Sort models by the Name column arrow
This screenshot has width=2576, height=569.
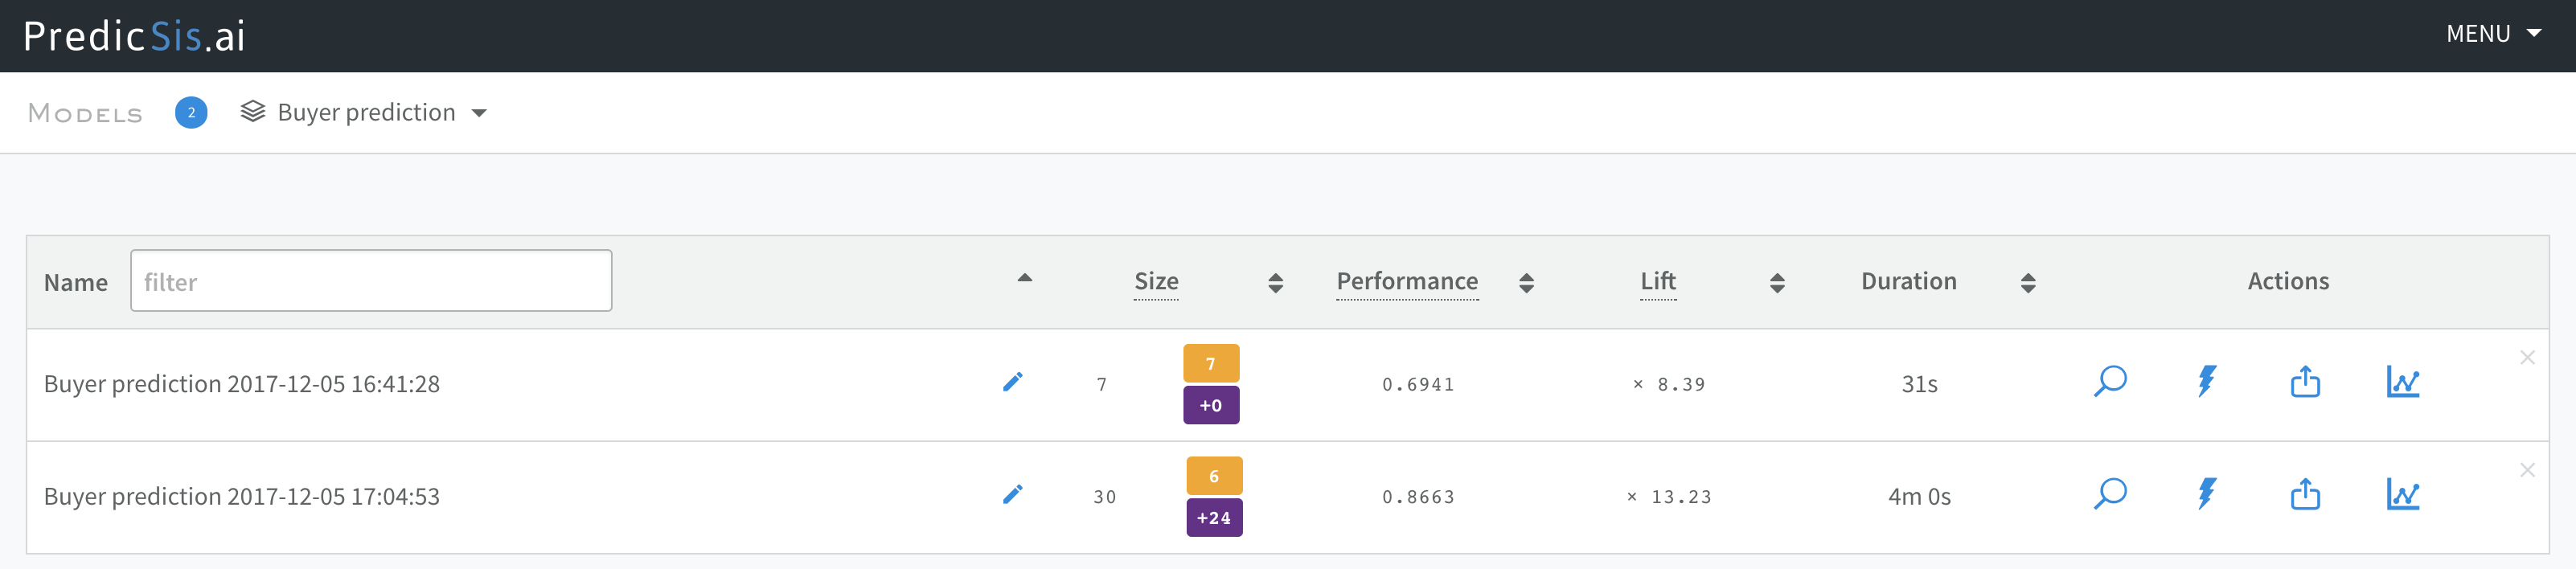pos(1024,279)
